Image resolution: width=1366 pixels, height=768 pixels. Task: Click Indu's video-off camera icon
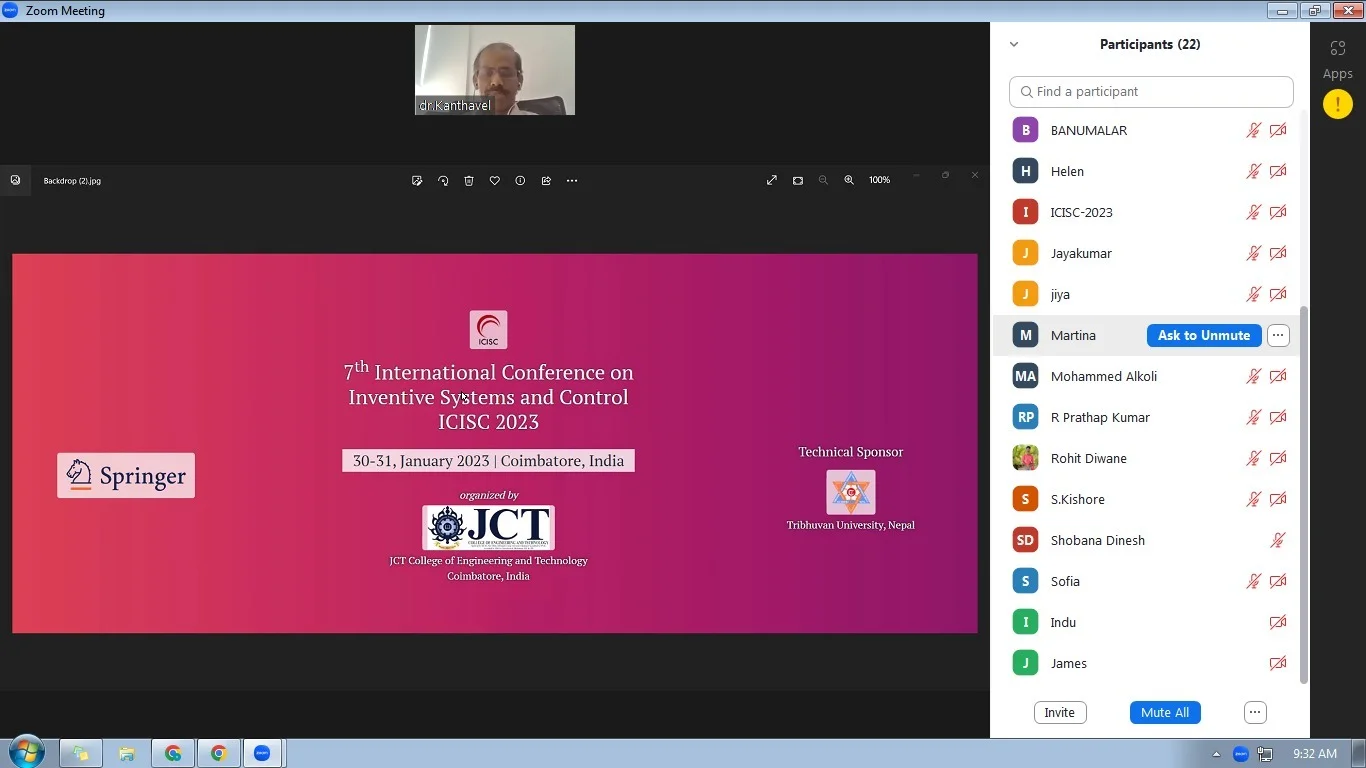point(1278,622)
